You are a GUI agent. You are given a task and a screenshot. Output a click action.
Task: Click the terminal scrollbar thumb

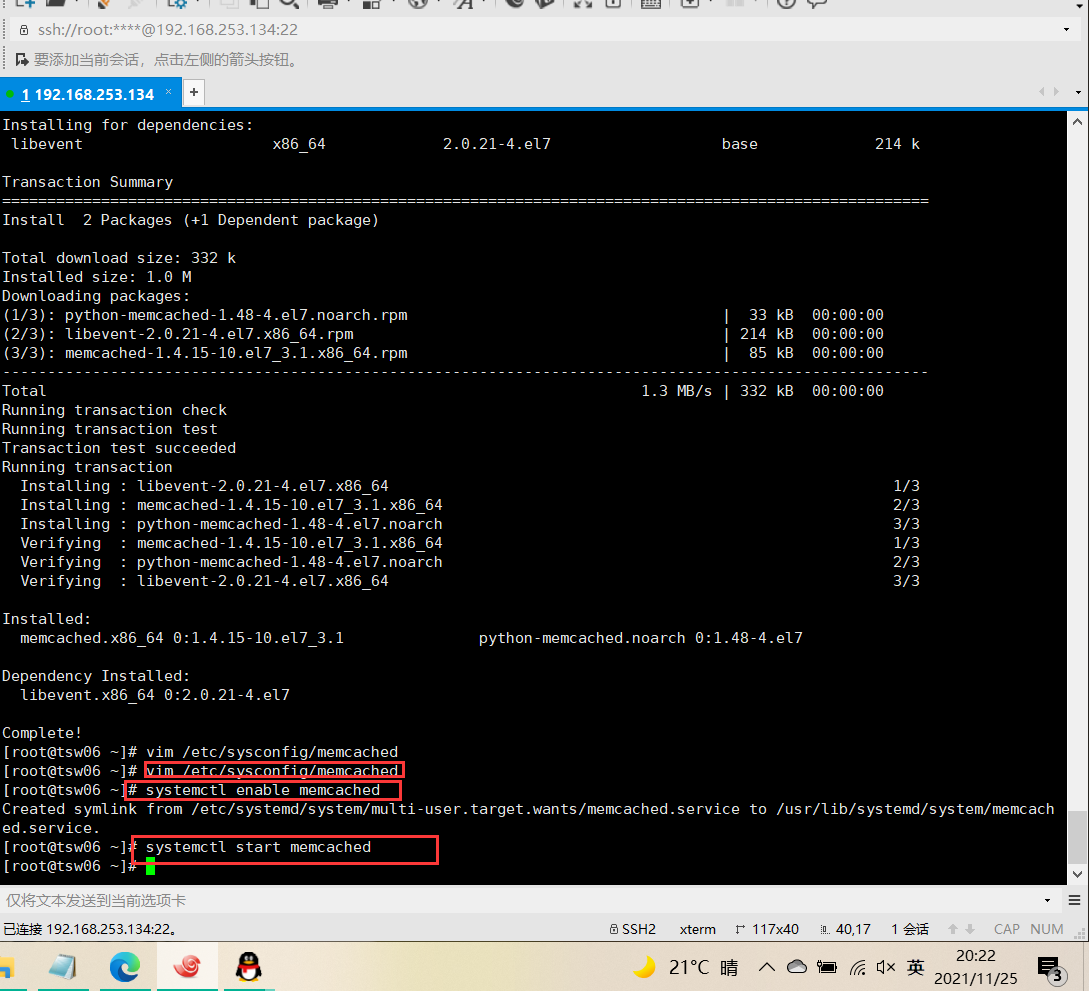click(1077, 836)
